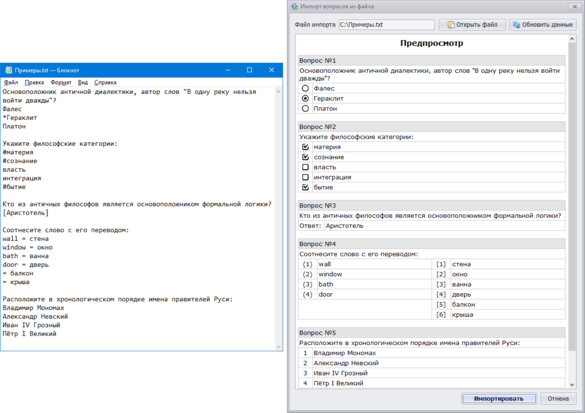
Task: Click the Отмена button
Action: pyautogui.click(x=558, y=399)
